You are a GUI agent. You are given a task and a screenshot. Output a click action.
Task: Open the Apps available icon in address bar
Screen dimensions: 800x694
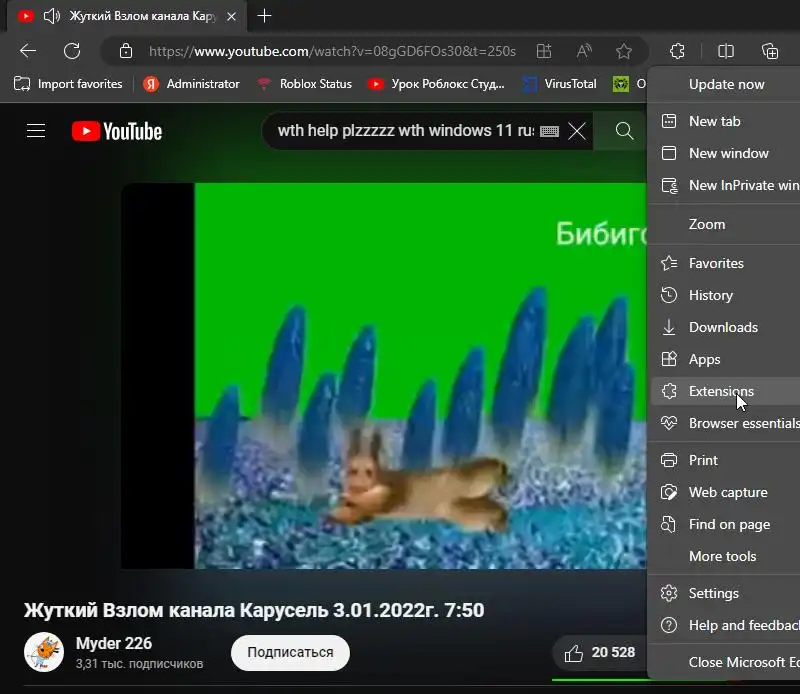tap(544, 51)
